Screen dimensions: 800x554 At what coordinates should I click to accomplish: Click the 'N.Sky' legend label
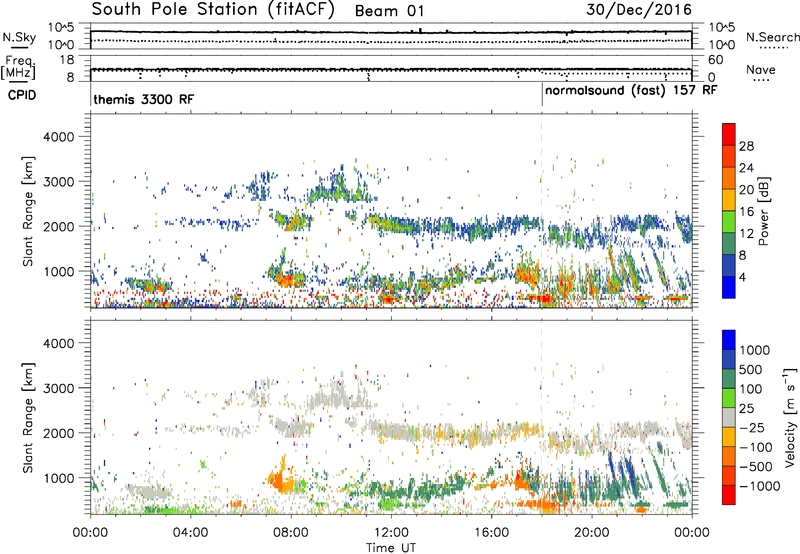coord(19,37)
